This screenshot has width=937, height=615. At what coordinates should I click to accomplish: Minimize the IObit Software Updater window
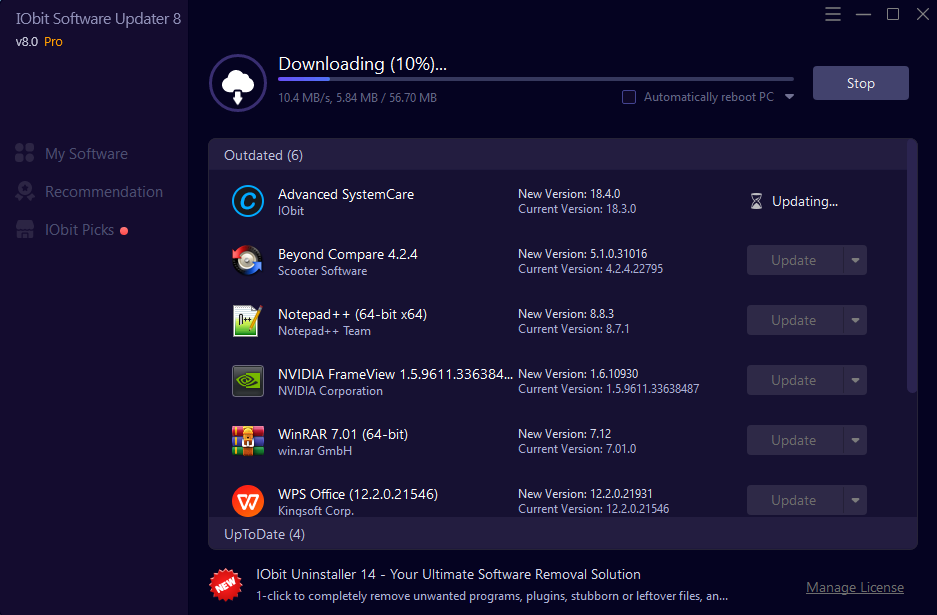coord(863,14)
